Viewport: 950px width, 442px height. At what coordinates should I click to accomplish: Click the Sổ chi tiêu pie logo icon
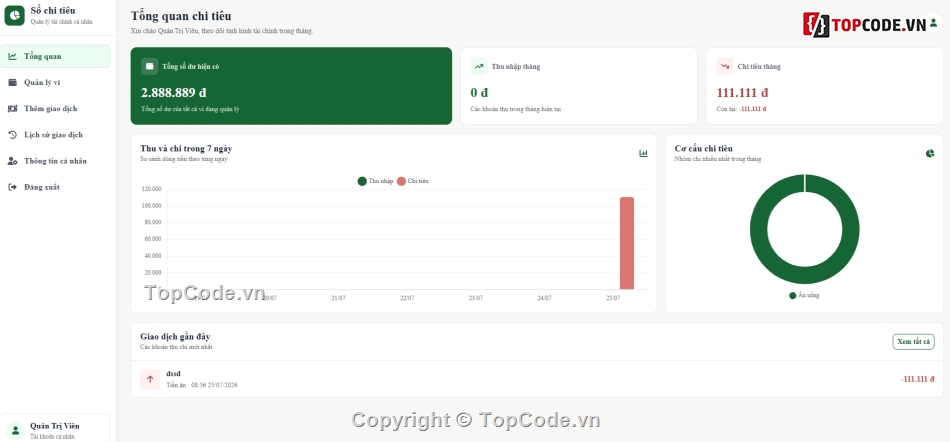tap(15, 15)
